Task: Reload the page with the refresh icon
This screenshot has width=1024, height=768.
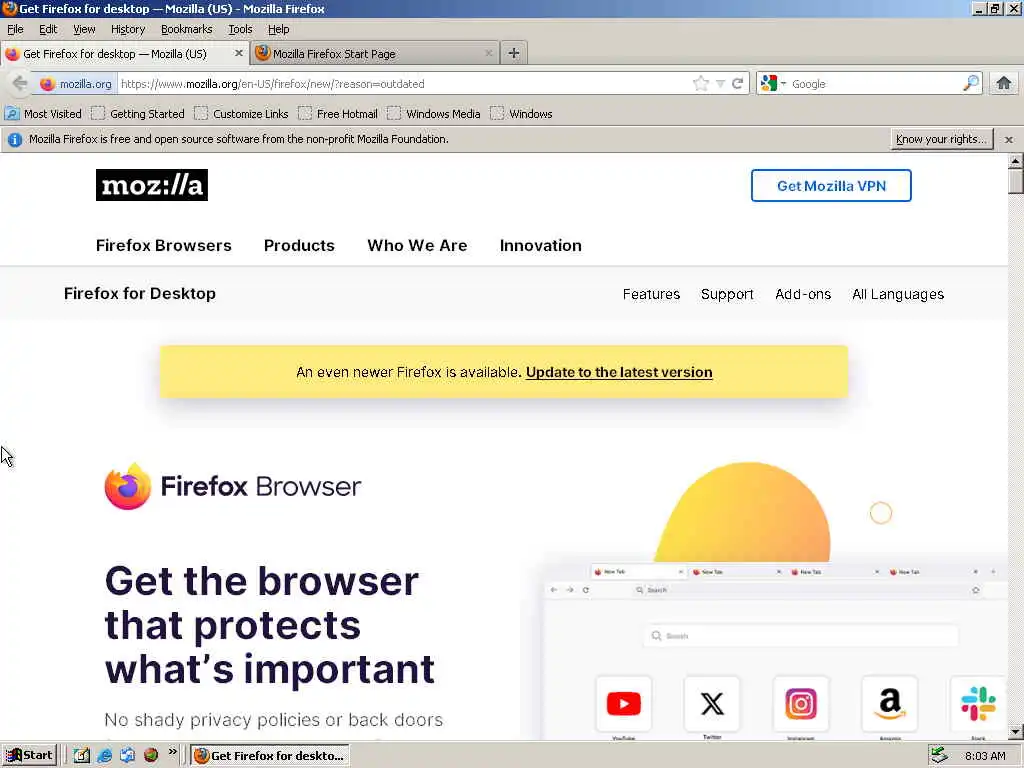Action: point(738,84)
